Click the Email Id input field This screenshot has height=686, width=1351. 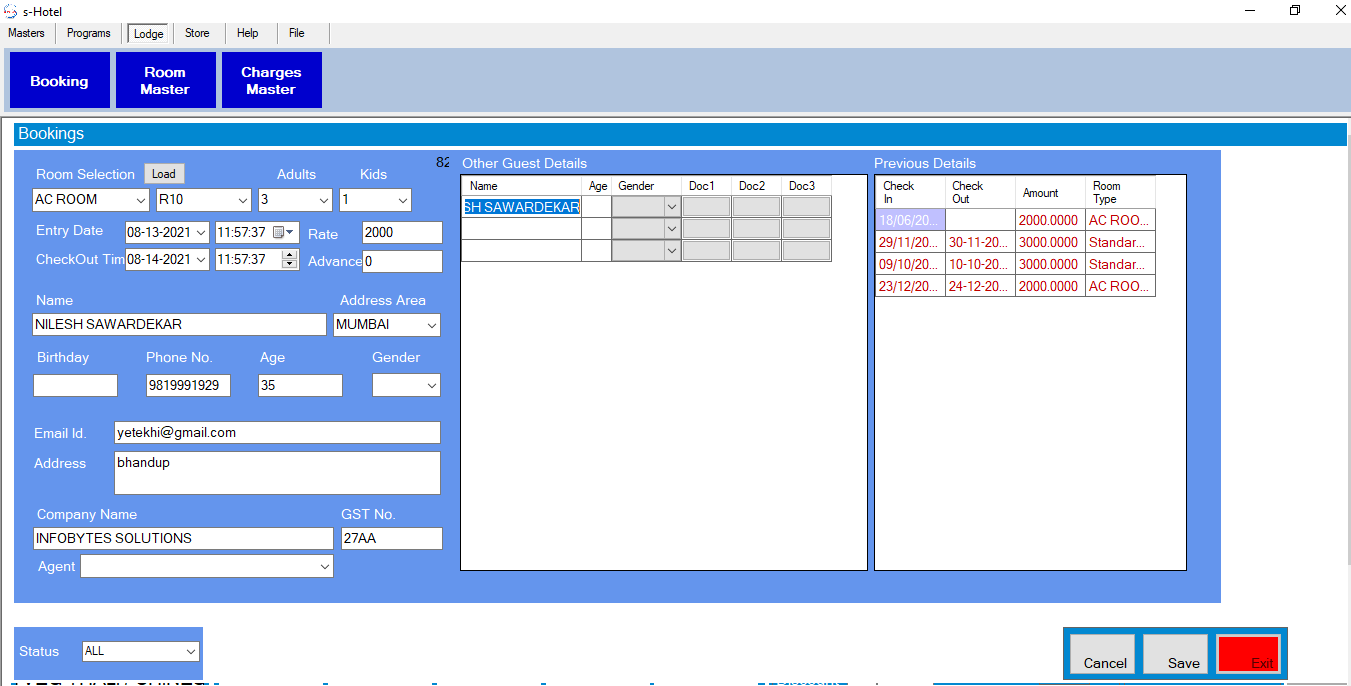click(277, 433)
